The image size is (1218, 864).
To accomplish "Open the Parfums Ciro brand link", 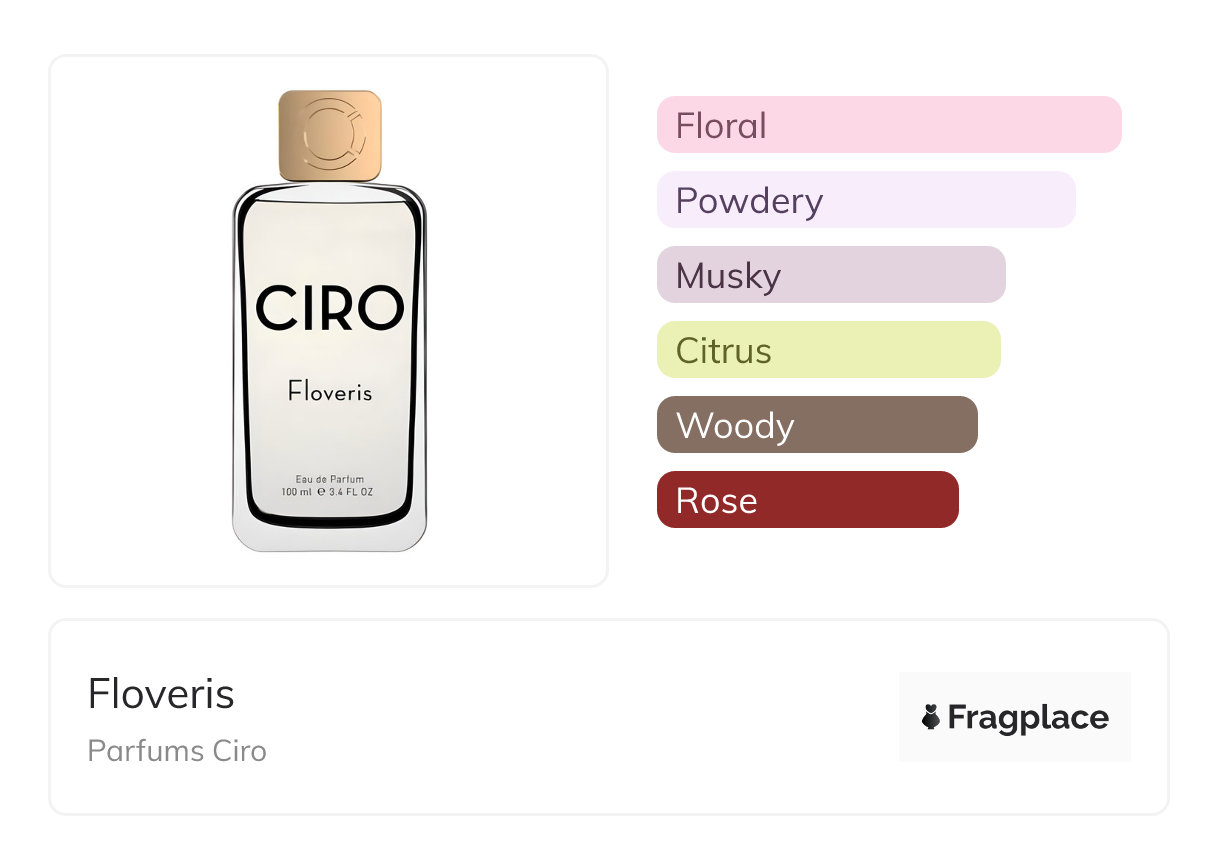I will pos(177,750).
